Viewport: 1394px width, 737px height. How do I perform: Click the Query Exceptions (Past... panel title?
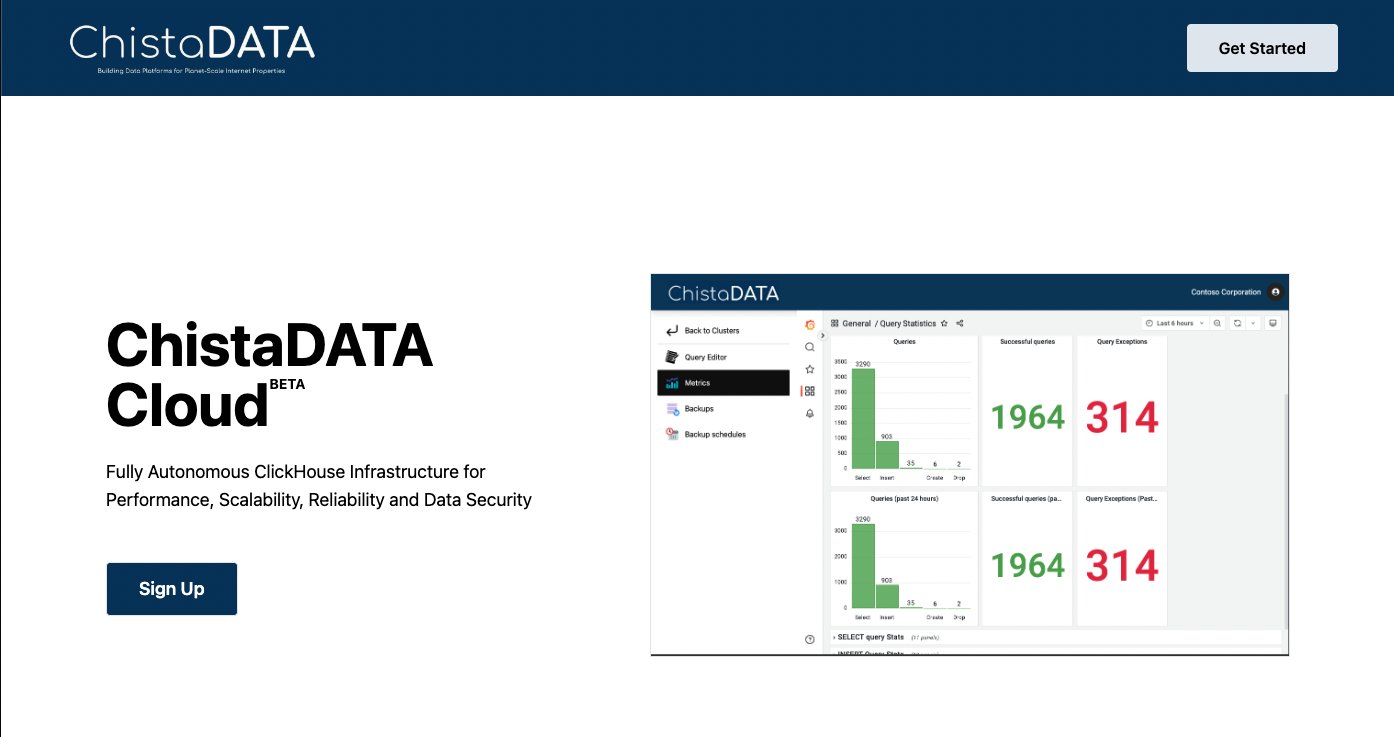[1121, 498]
